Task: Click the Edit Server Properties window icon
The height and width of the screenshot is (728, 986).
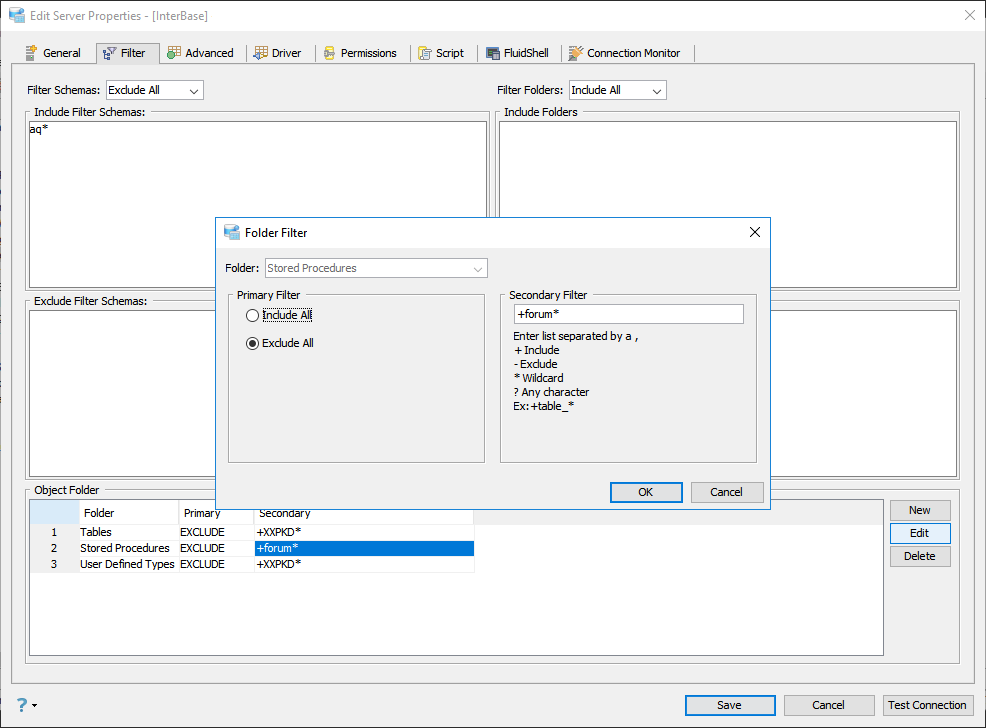Action: point(17,15)
